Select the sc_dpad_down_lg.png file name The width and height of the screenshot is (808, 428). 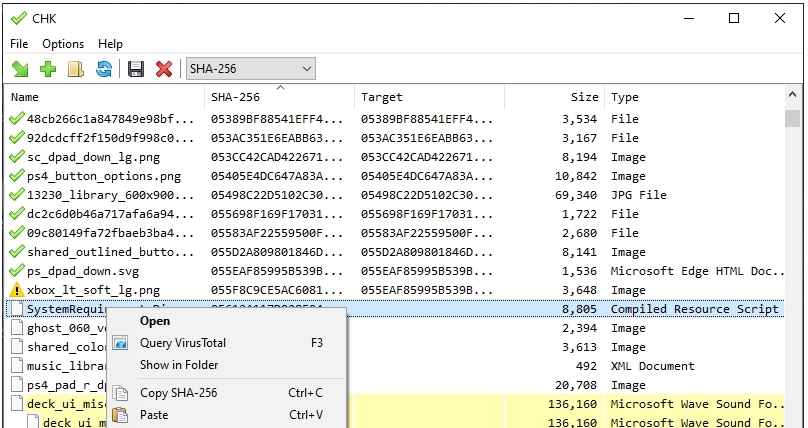[93, 157]
